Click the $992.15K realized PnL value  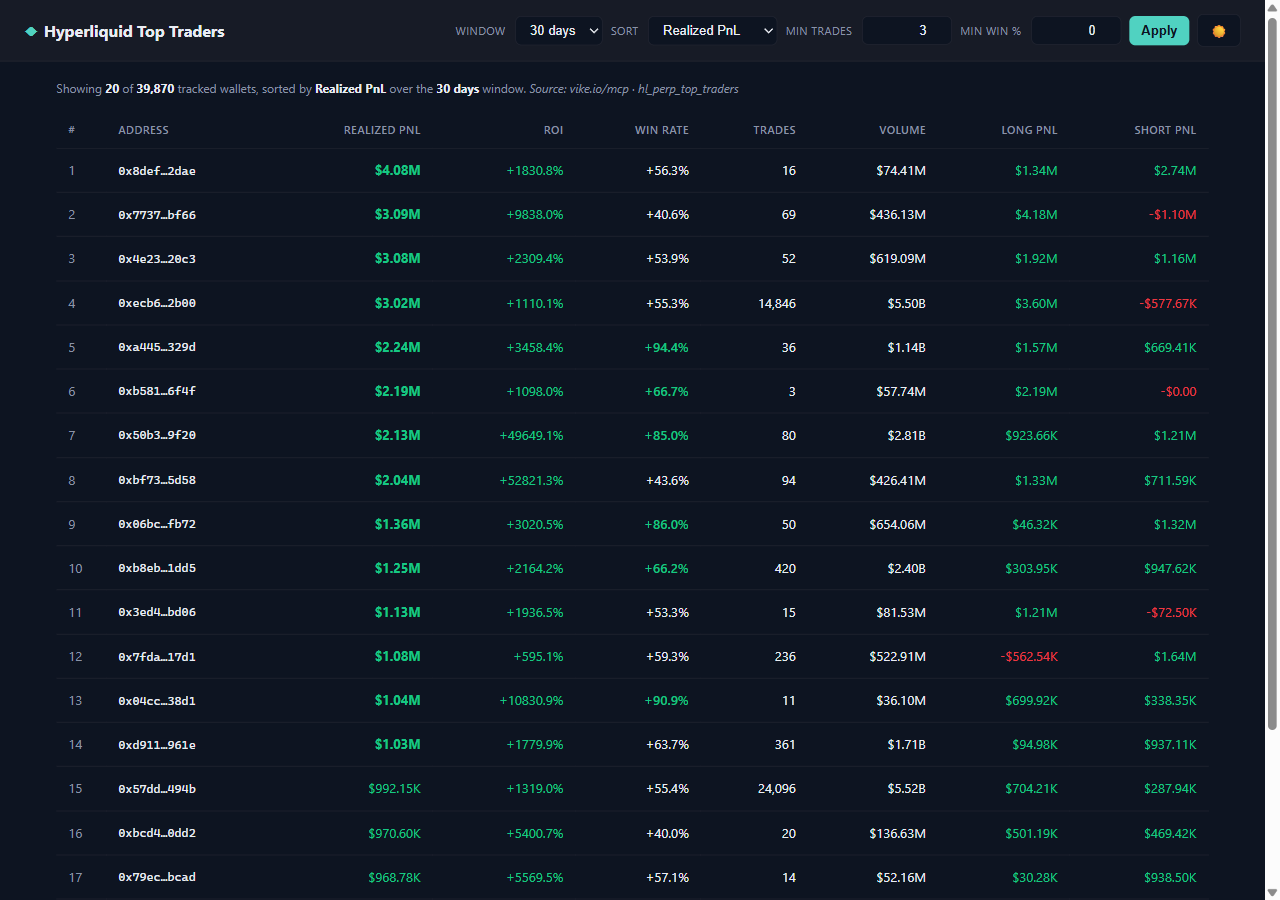pyautogui.click(x=395, y=789)
